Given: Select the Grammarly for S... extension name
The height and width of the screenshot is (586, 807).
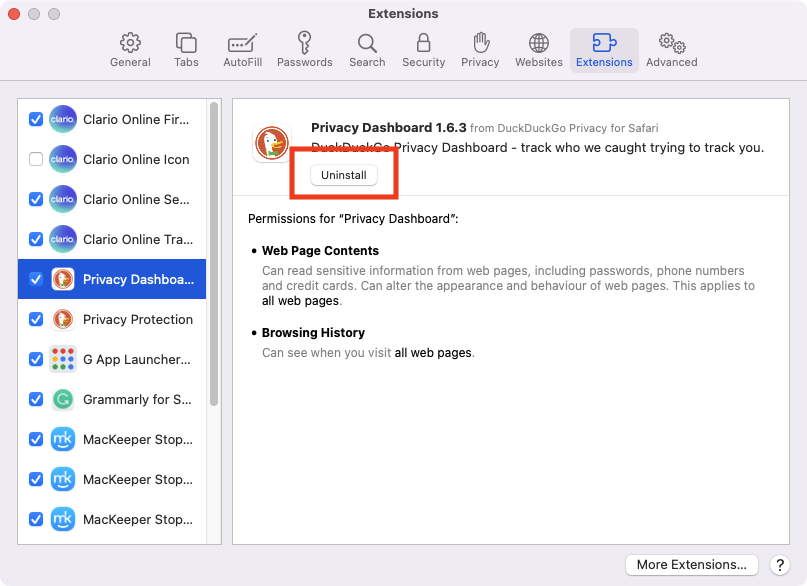Looking at the screenshot, I should point(137,399).
